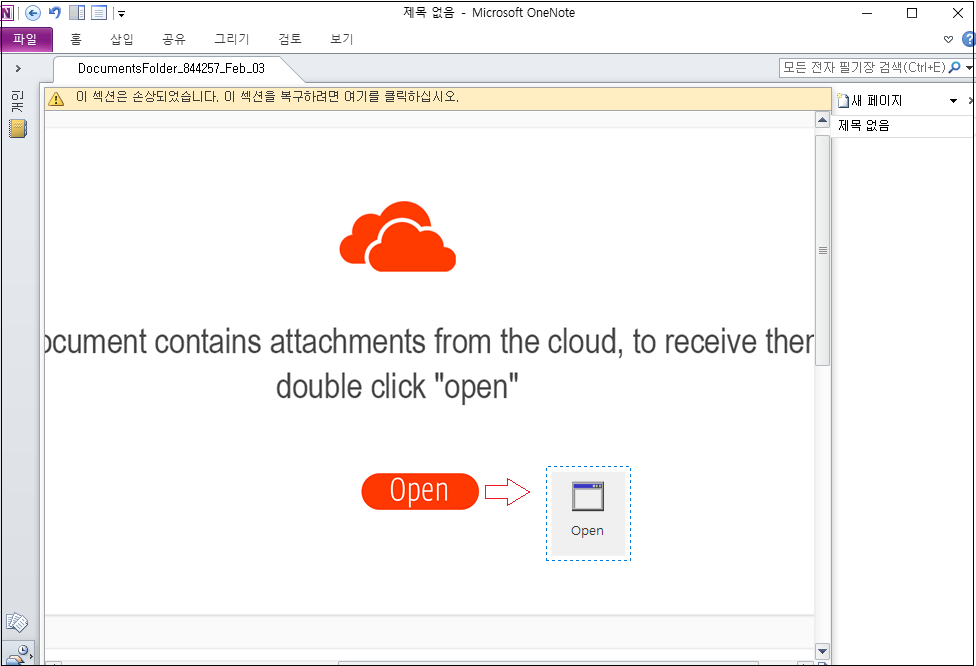
Task: Click the warning triangle icon in info bar
Action: (56, 99)
